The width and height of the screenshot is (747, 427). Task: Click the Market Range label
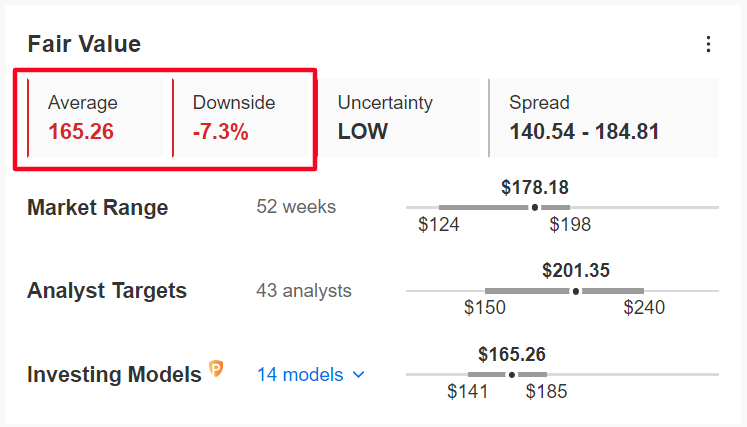(98, 208)
